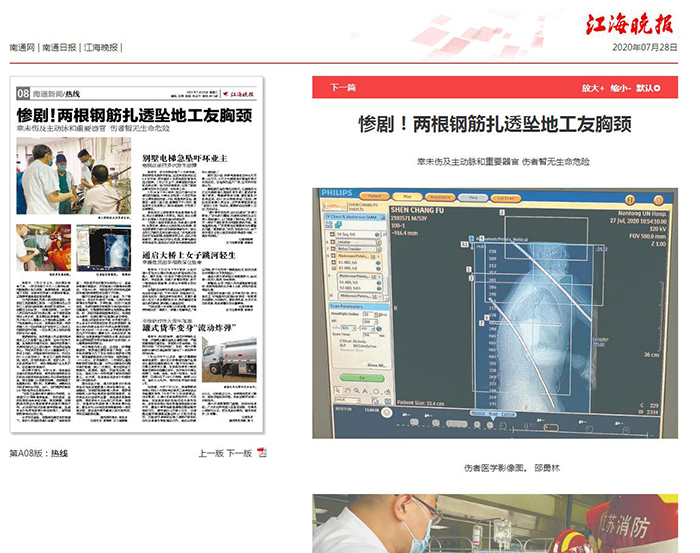
Task: Click the 江海晚报 masthead logo
Action: pos(635,23)
